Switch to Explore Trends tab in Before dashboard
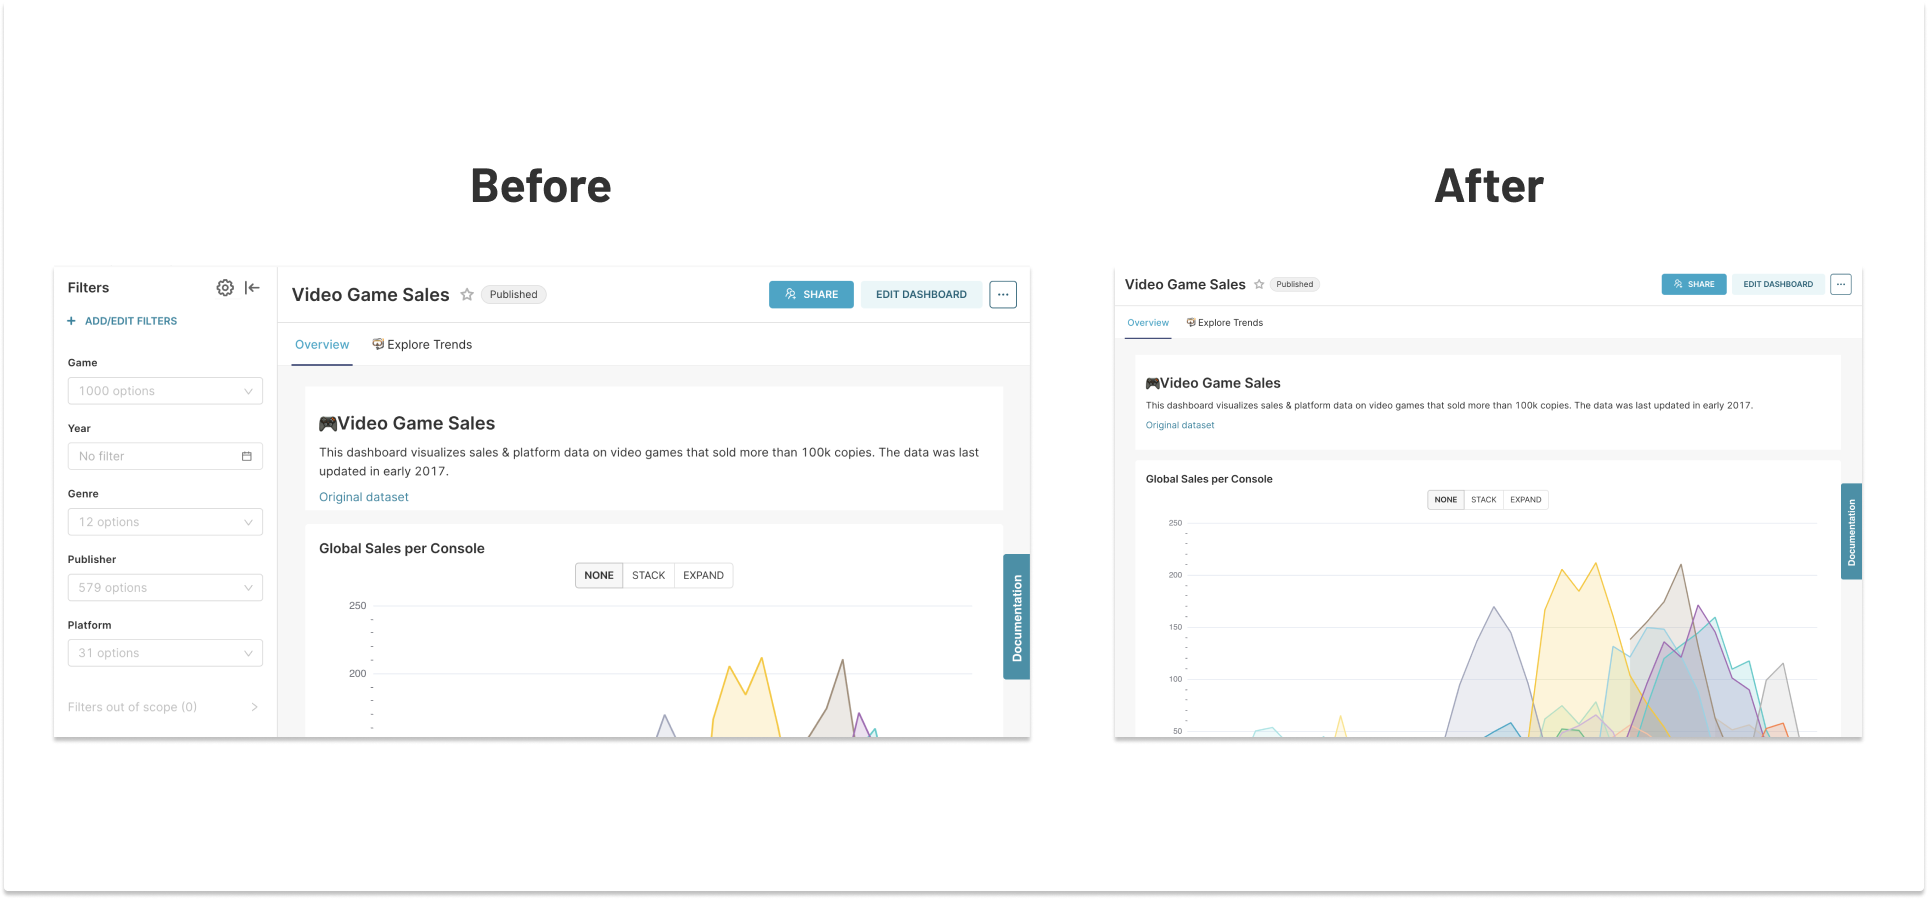The height and width of the screenshot is (899, 1928). click(x=422, y=345)
